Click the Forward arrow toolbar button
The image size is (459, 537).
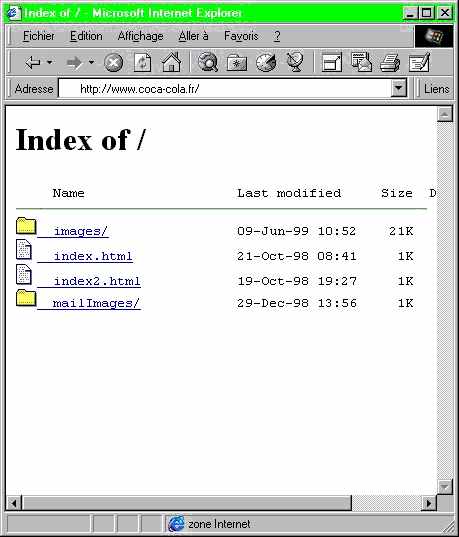point(74,63)
